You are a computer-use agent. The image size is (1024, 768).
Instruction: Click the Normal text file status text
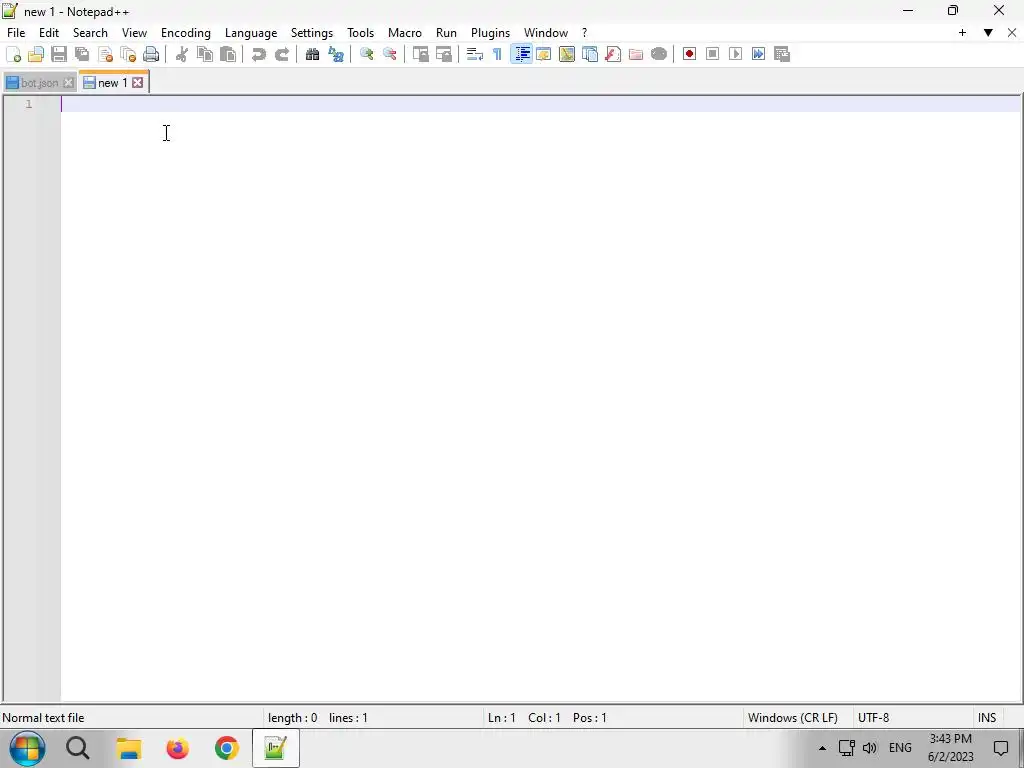43,718
